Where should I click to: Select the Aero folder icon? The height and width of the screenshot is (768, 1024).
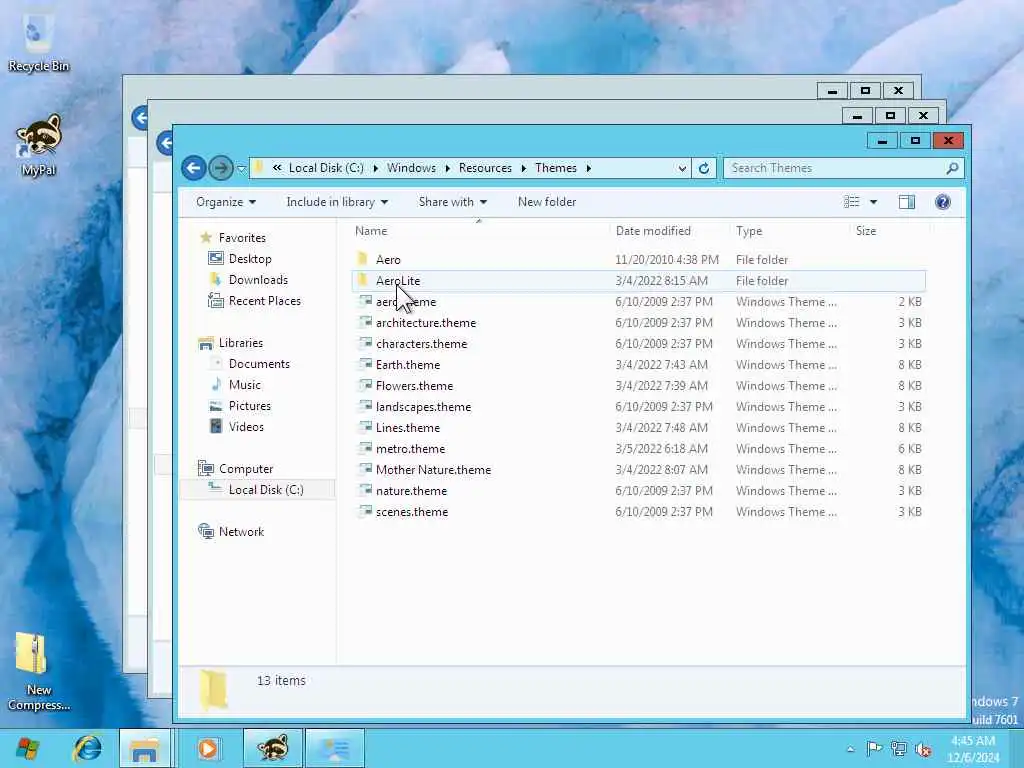tap(363, 259)
